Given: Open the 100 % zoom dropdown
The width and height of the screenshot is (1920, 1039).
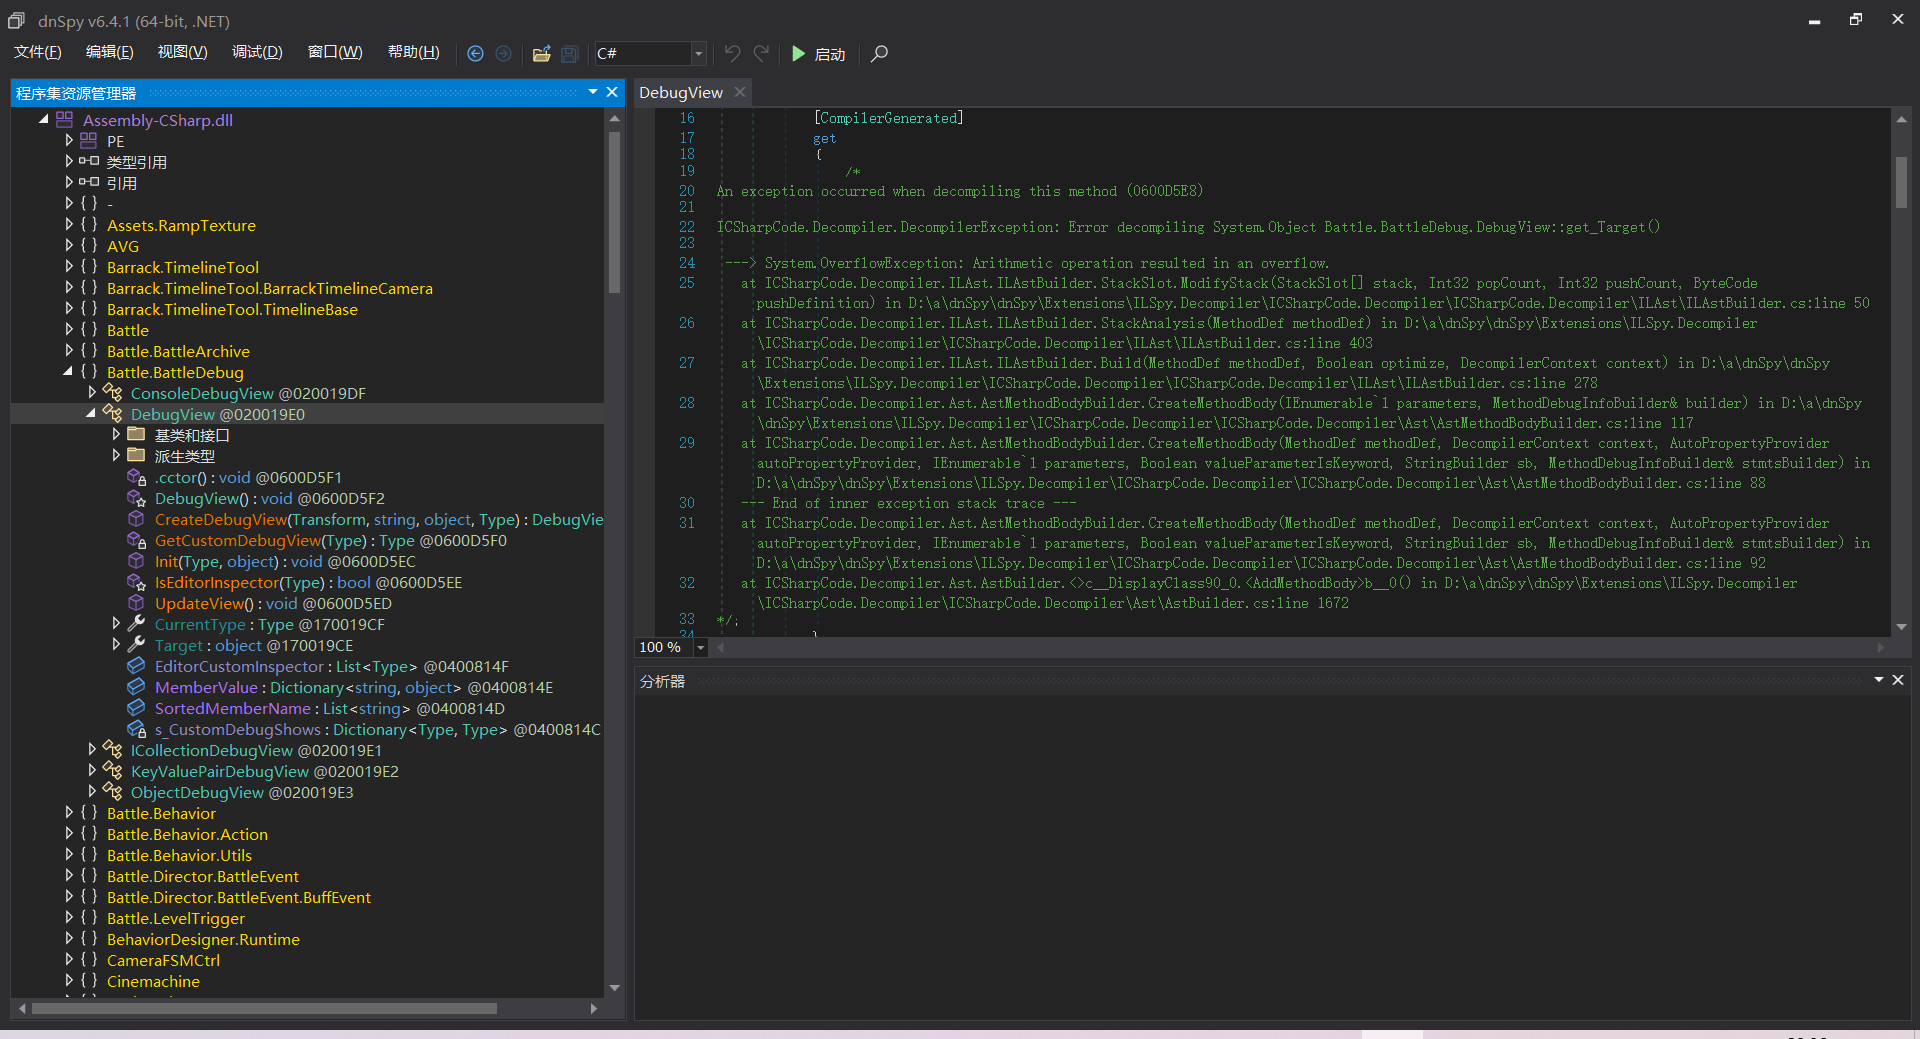Looking at the screenshot, I should click(700, 648).
